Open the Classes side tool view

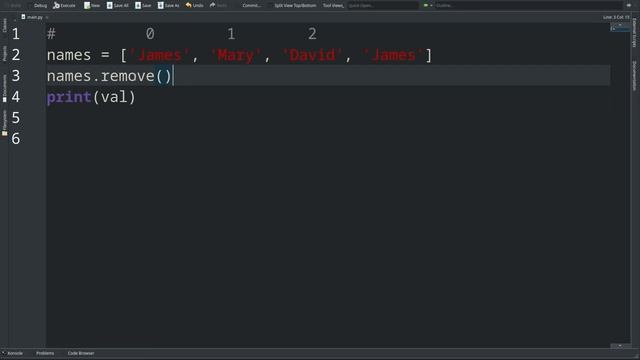[x=4, y=25]
